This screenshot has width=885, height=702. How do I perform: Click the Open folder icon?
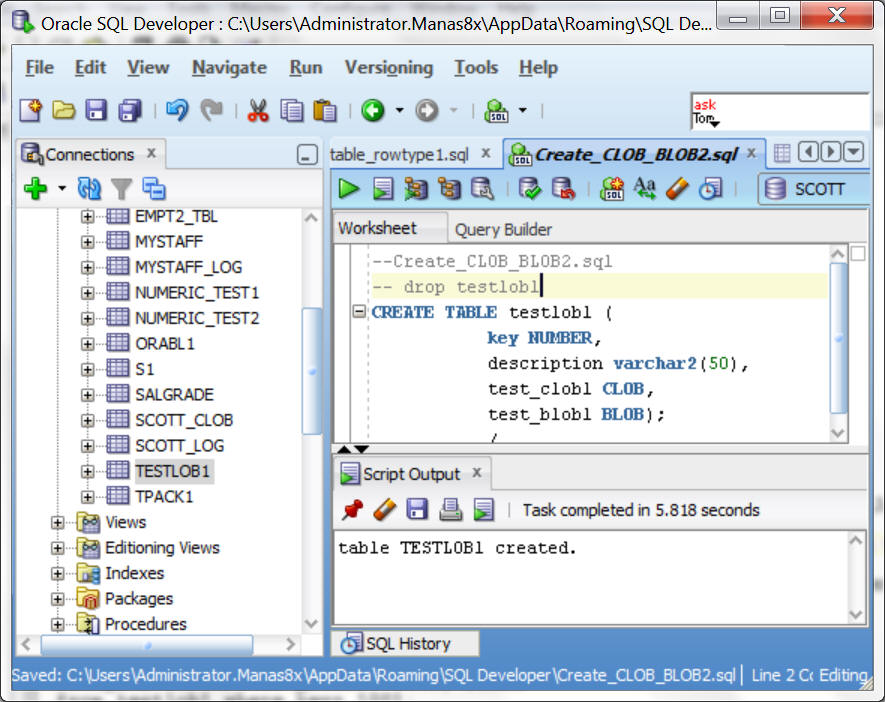pos(63,110)
